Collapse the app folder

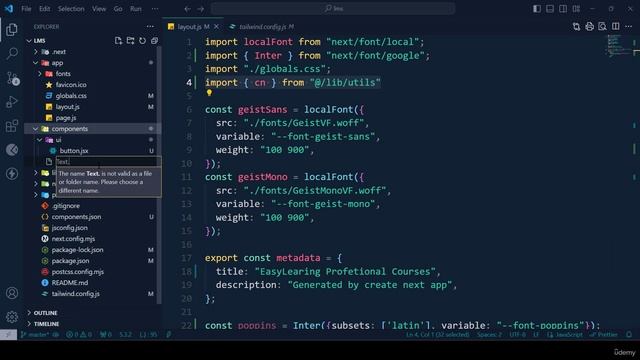[x=36, y=63]
